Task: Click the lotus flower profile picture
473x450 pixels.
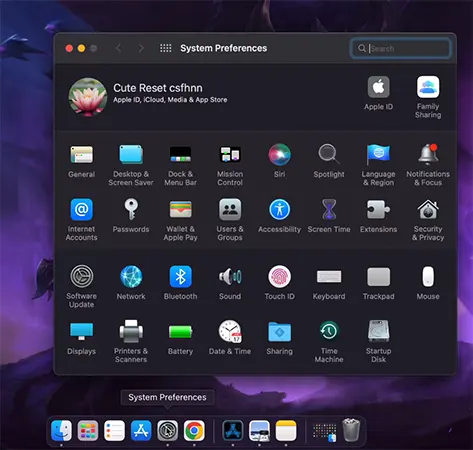Action: [x=88, y=97]
